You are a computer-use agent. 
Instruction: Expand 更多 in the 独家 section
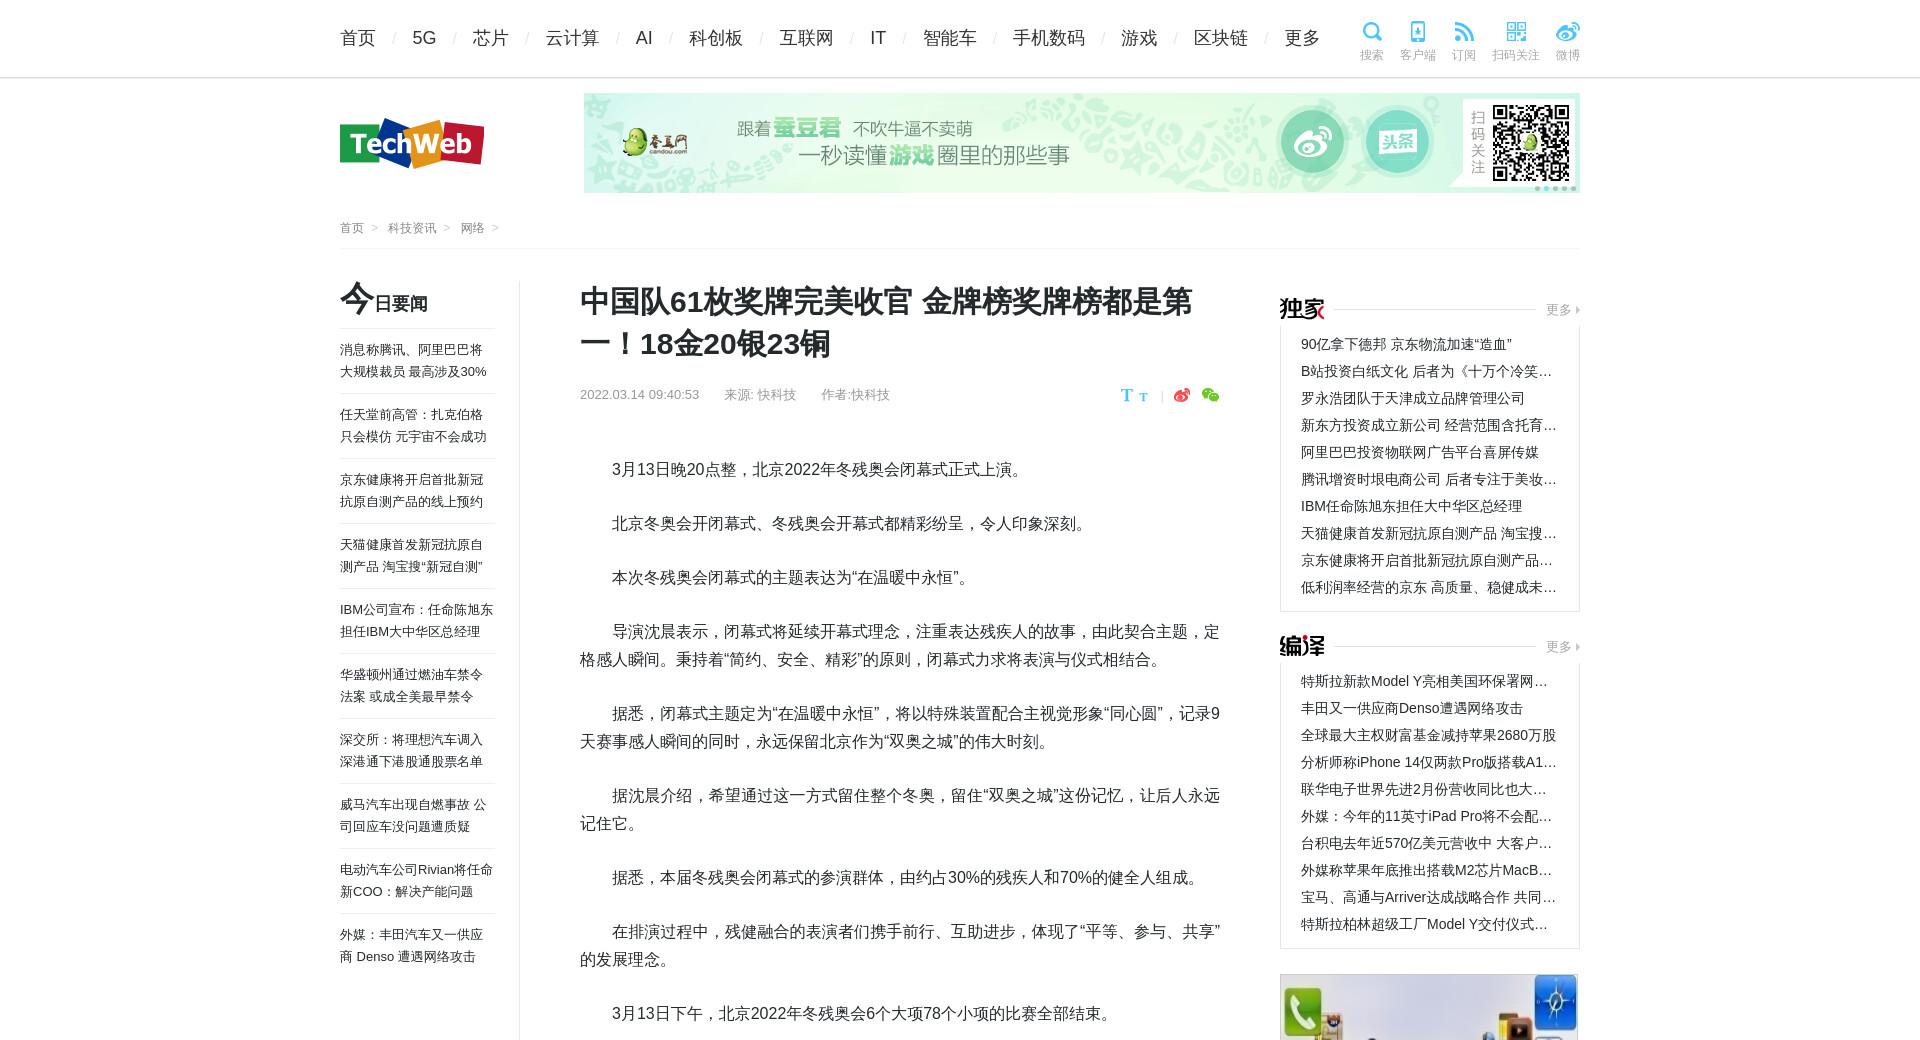pos(1561,310)
